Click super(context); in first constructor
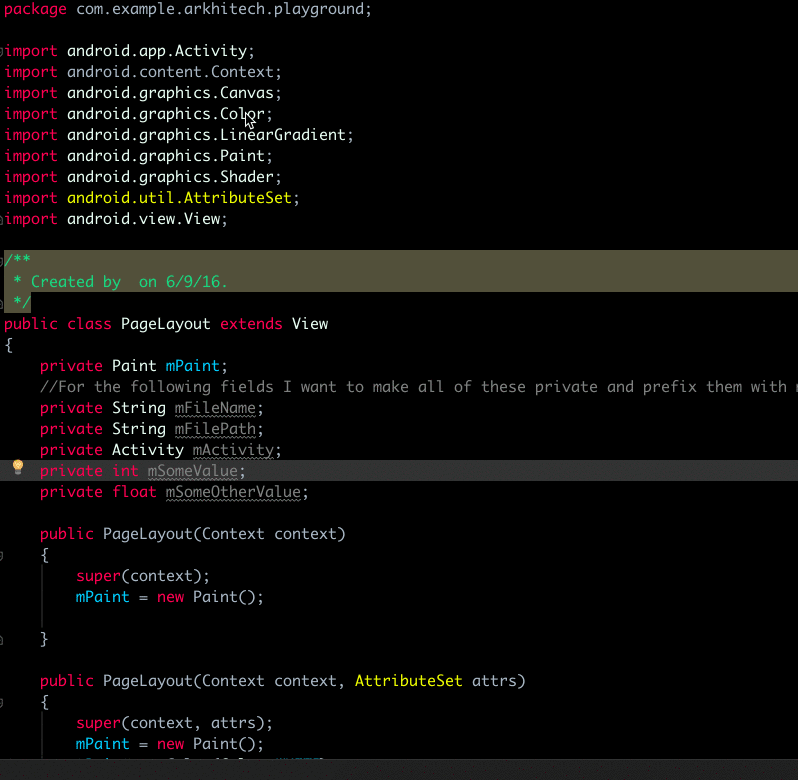This screenshot has width=798, height=780. pos(142,576)
